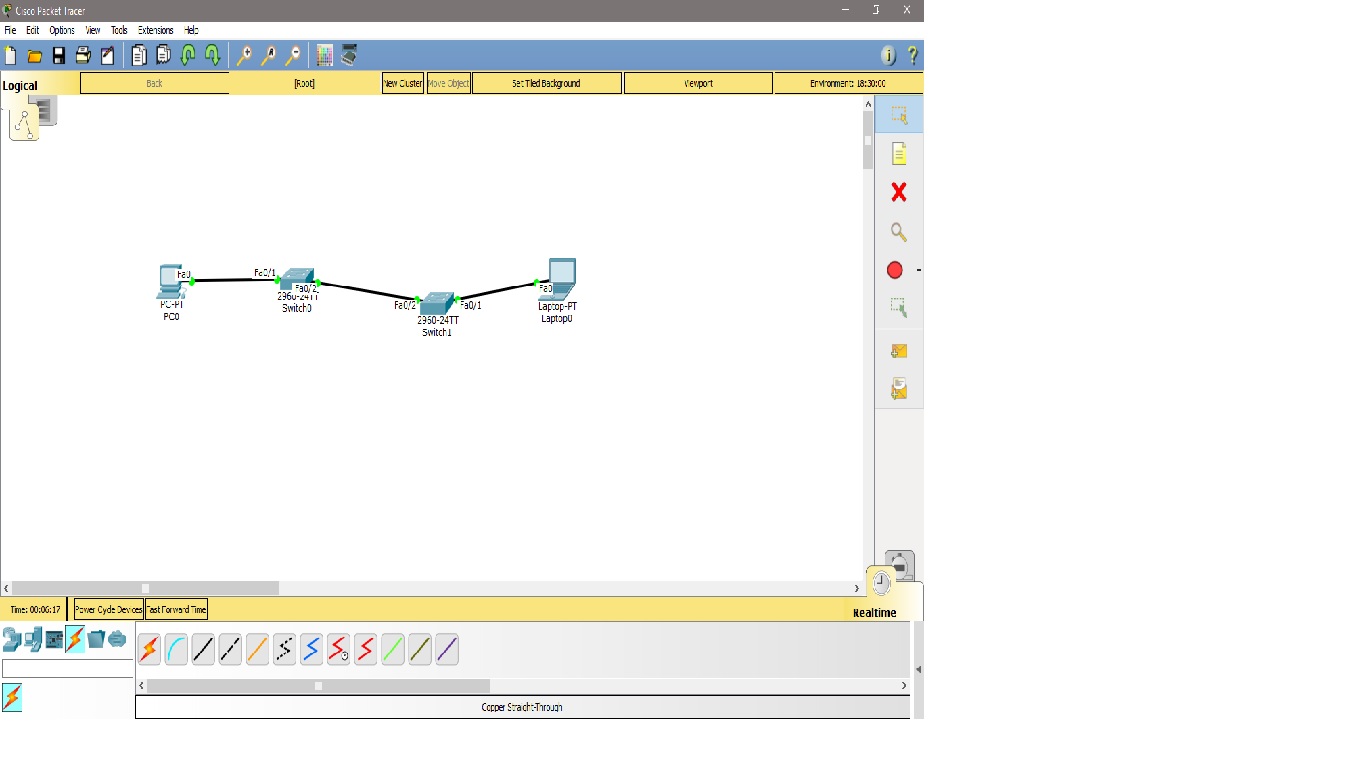Click the Undo toolbar arrow
The height and width of the screenshot is (768, 1366).
pos(190,55)
